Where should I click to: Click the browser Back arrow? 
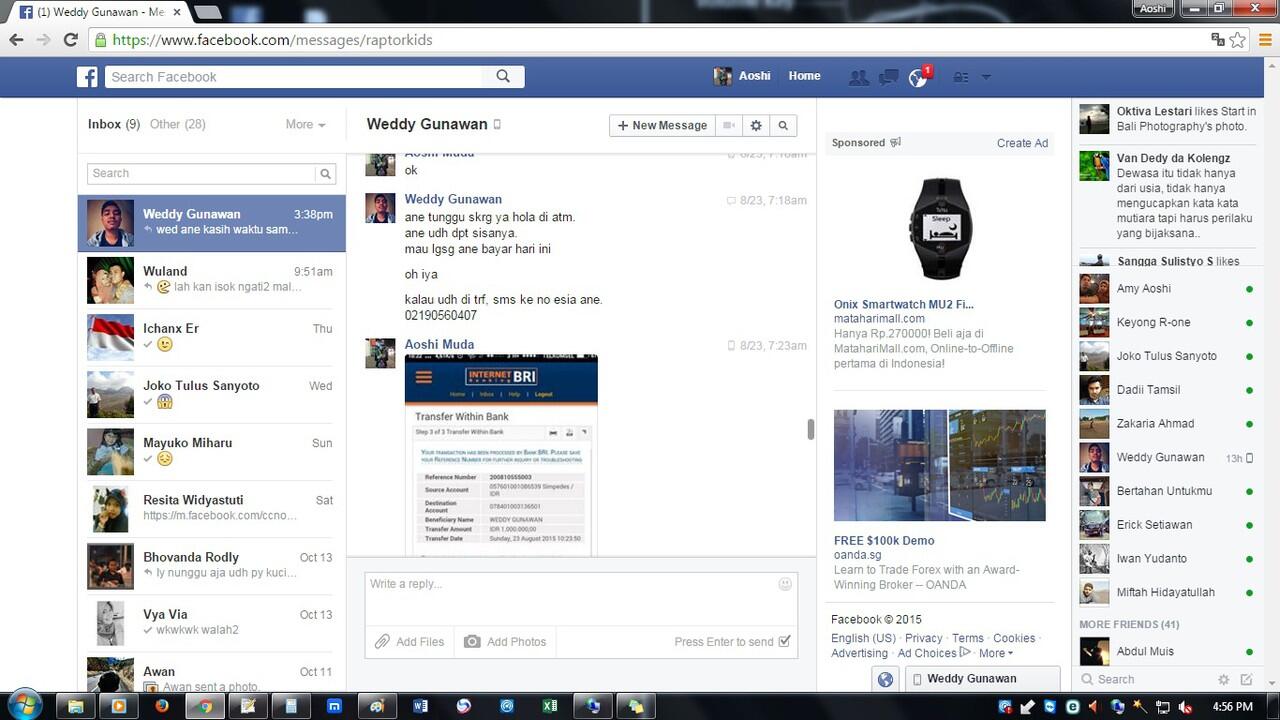[16, 40]
